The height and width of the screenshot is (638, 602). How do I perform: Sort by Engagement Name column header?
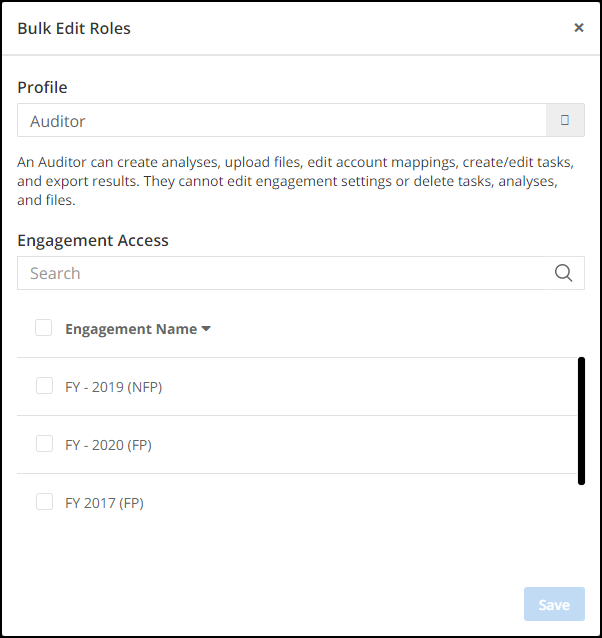click(x=131, y=329)
